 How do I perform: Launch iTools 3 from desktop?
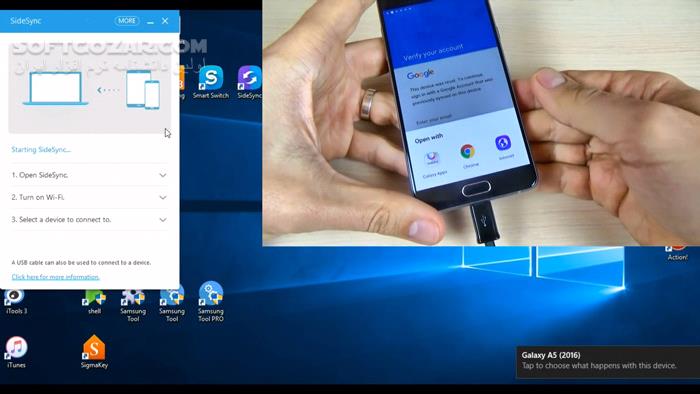tap(16, 302)
